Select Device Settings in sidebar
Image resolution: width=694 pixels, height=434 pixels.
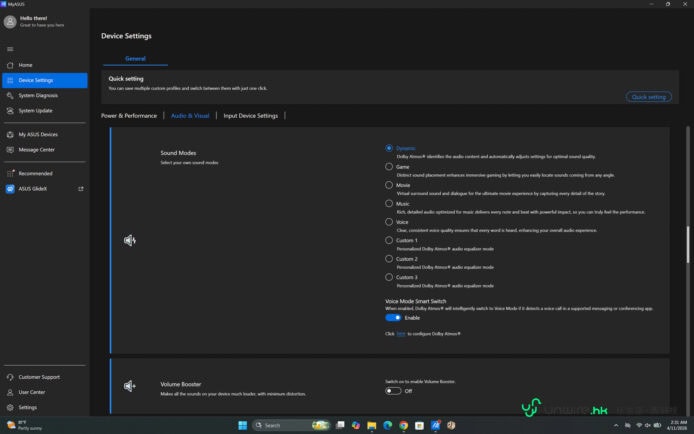[x=44, y=80]
